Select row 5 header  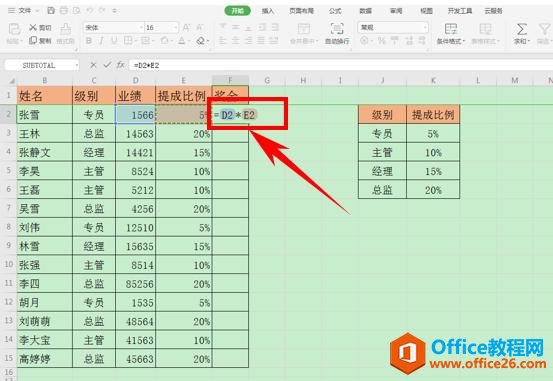click(9, 171)
